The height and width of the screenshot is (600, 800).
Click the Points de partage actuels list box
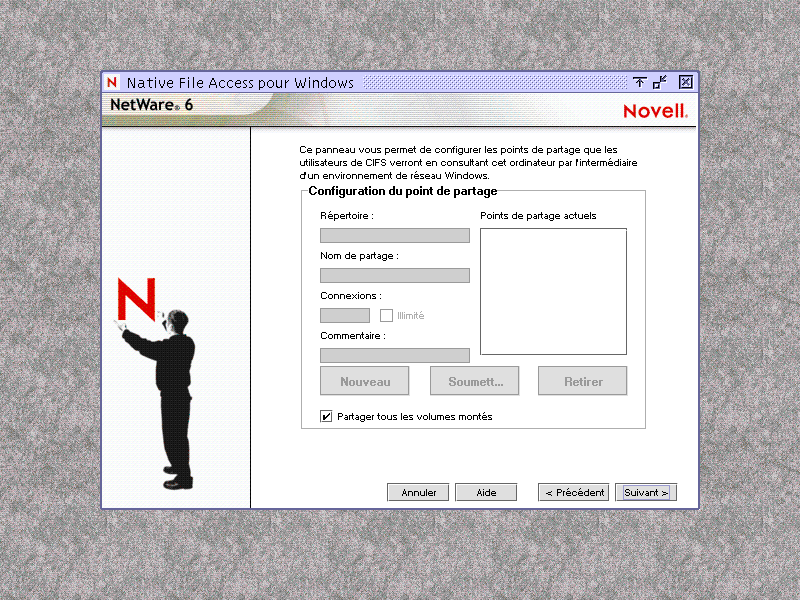[x=553, y=291]
